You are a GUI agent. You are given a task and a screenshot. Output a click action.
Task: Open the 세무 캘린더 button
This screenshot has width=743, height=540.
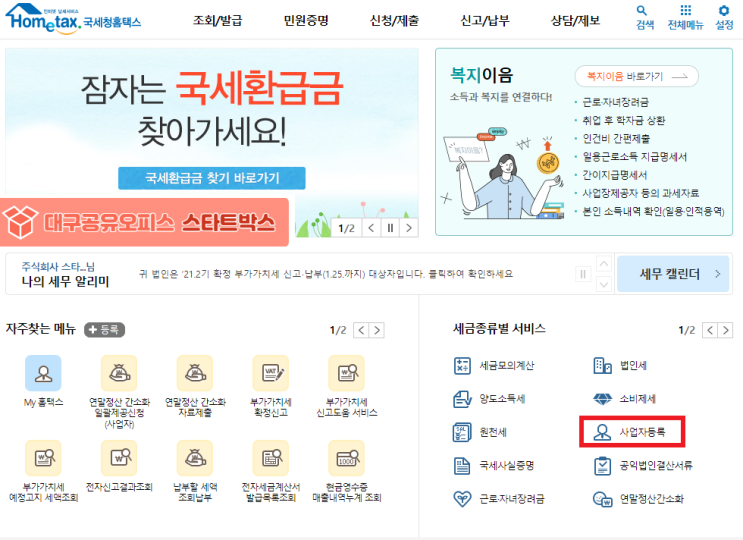coord(673,274)
